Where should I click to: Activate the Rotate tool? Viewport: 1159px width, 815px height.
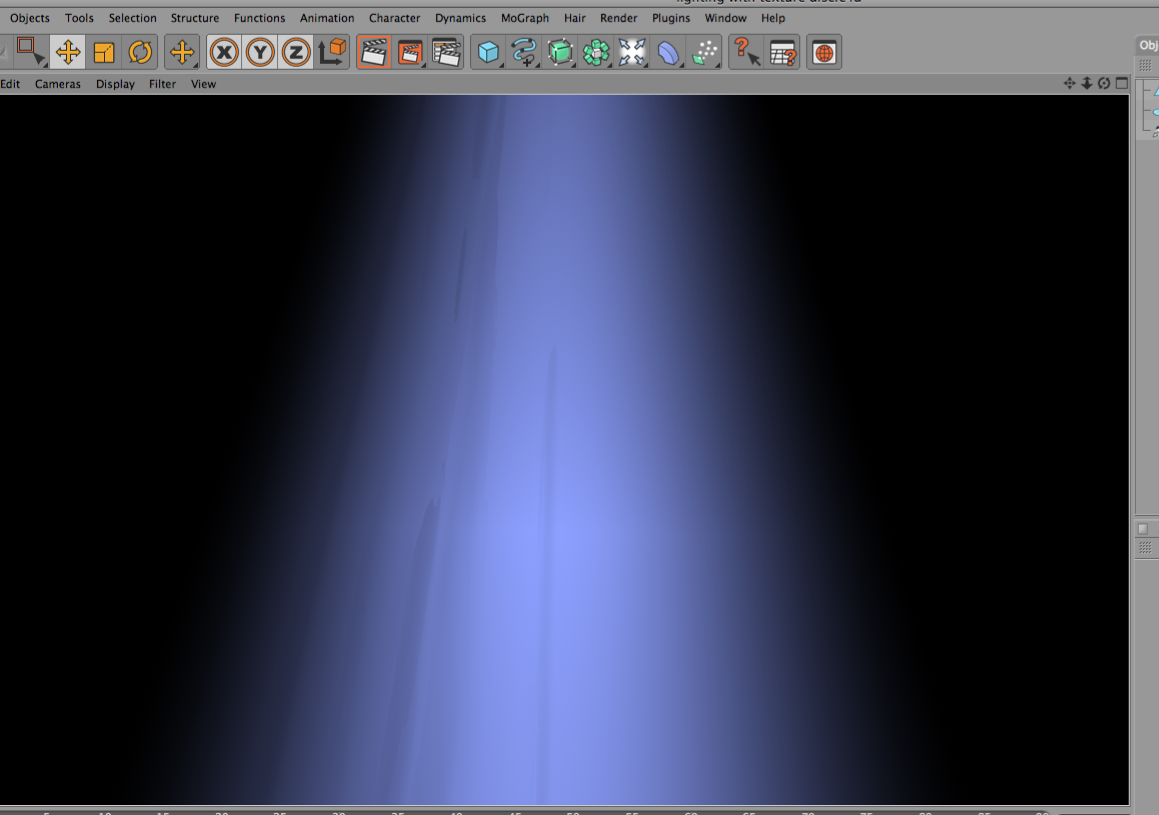point(140,52)
